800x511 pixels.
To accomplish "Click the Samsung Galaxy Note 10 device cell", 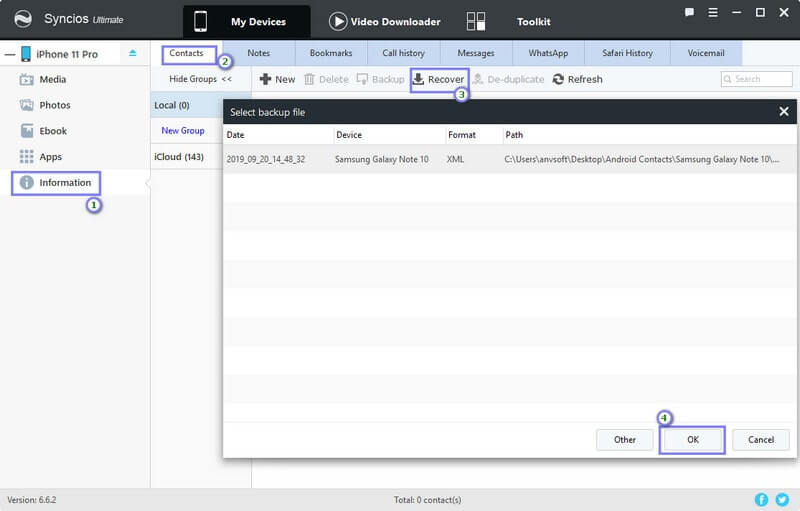I will coord(382,159).
